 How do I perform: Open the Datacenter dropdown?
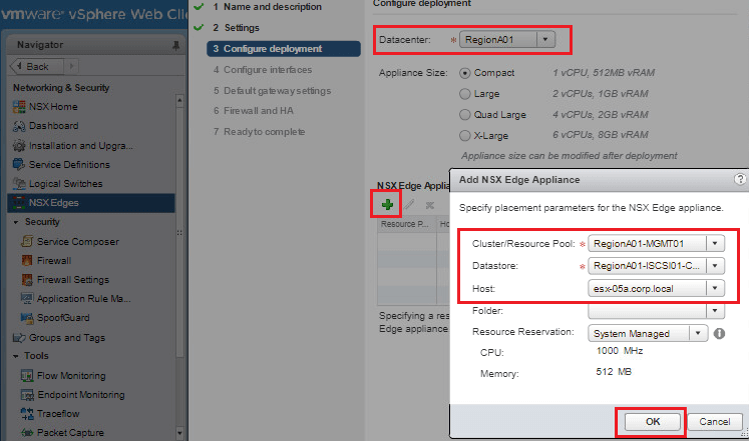click(x=546, y=40)
